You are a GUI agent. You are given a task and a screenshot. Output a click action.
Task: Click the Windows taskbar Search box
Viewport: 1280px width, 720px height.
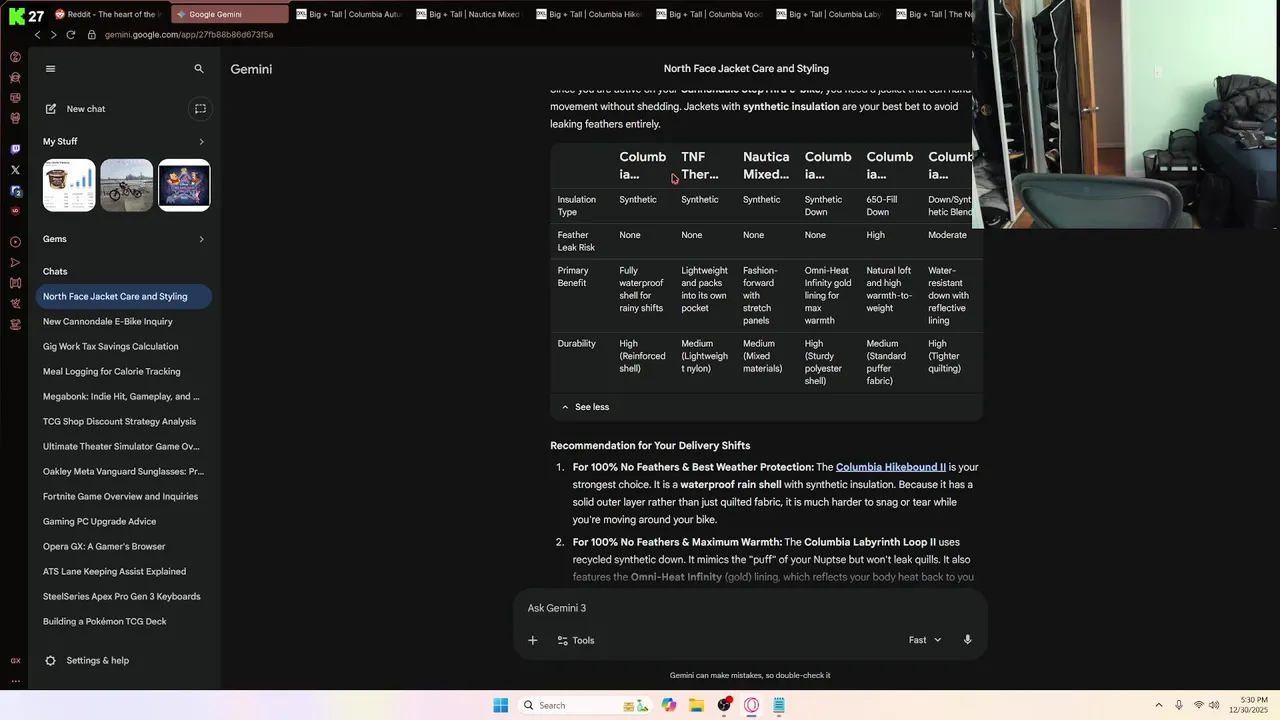tap(585, 705)
